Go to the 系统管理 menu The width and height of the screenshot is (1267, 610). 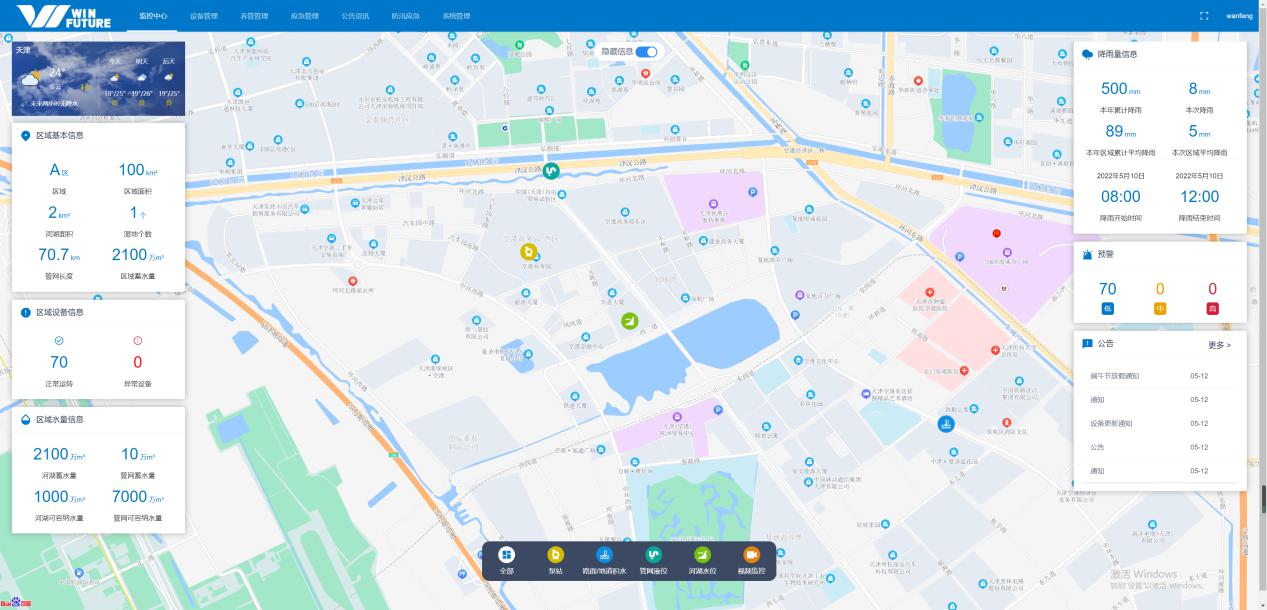[x=456, y=16]
